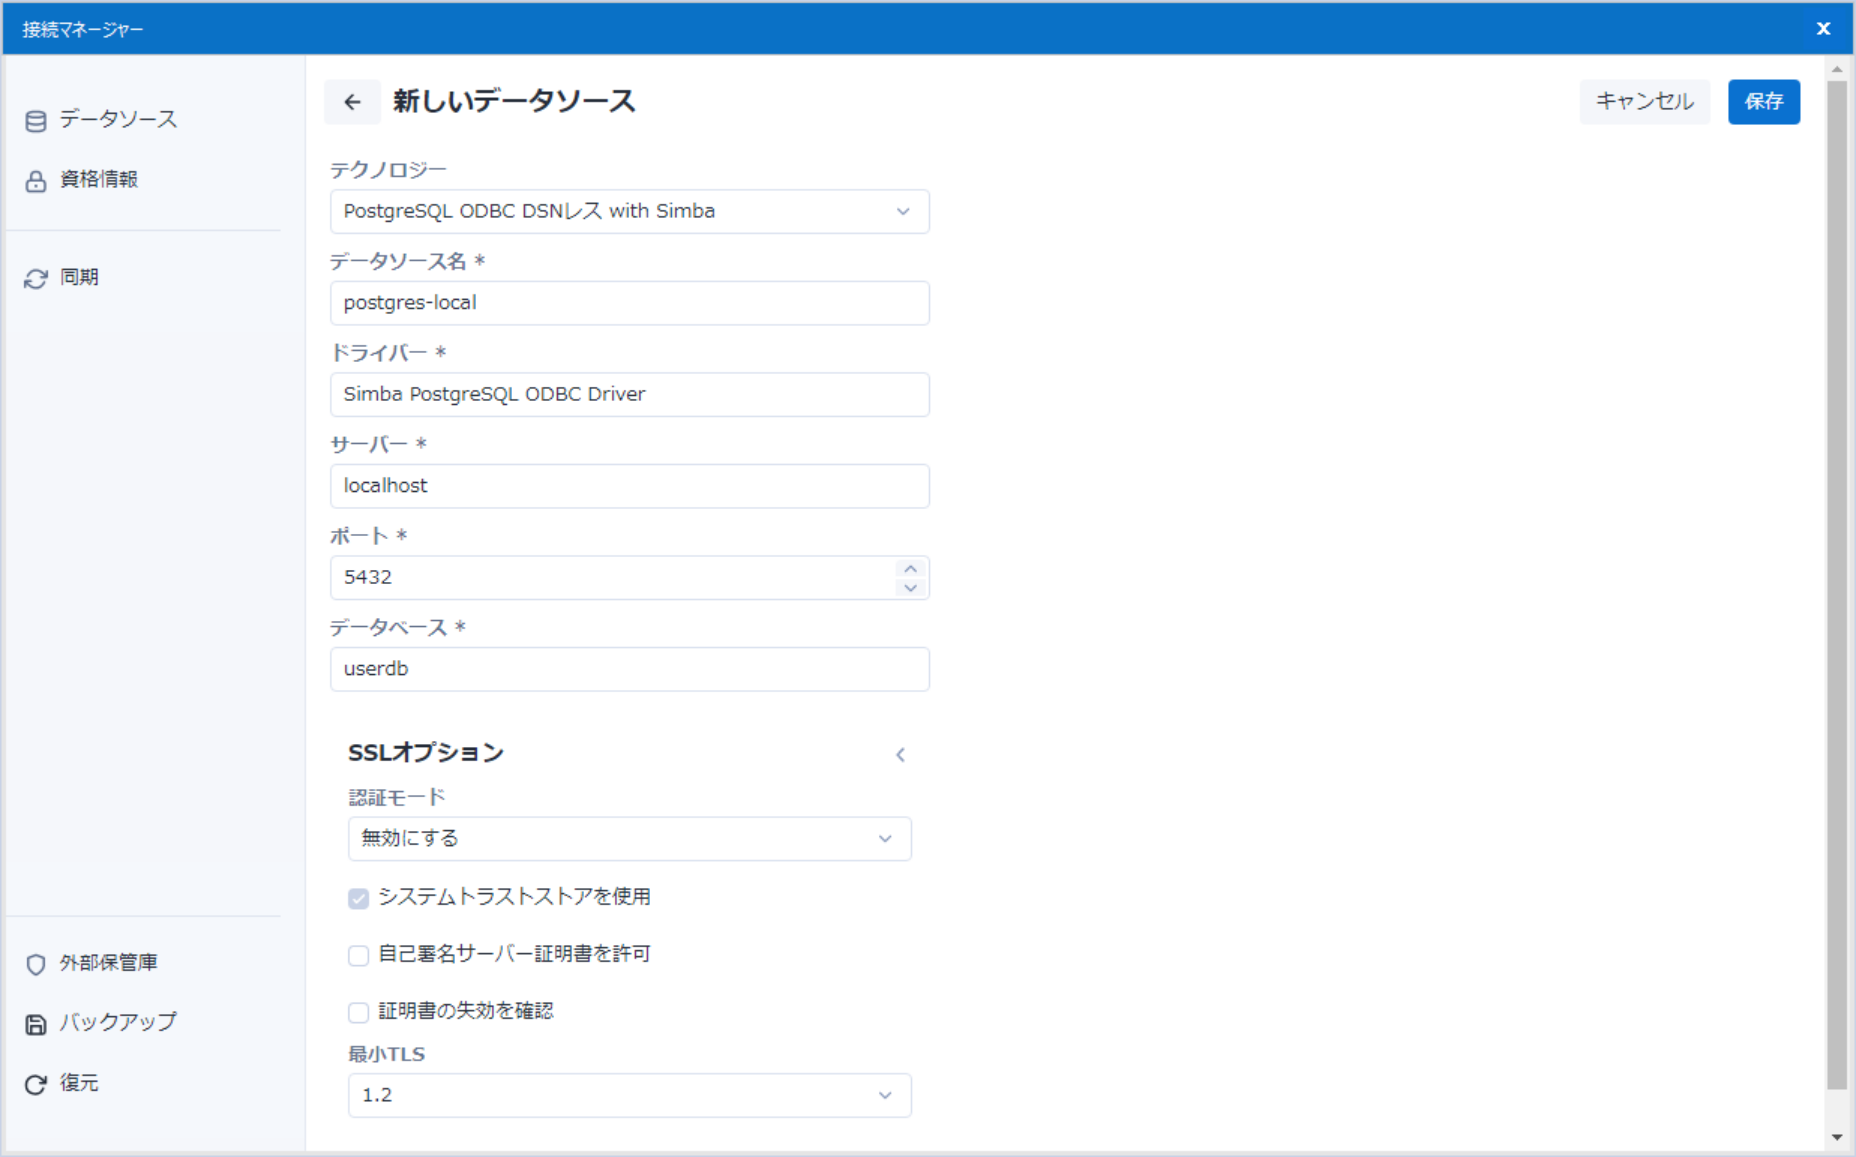Screen dimensions: 1856x1157
Task: Decrement the ポート value with down arrow
Action: pos(910,588)
